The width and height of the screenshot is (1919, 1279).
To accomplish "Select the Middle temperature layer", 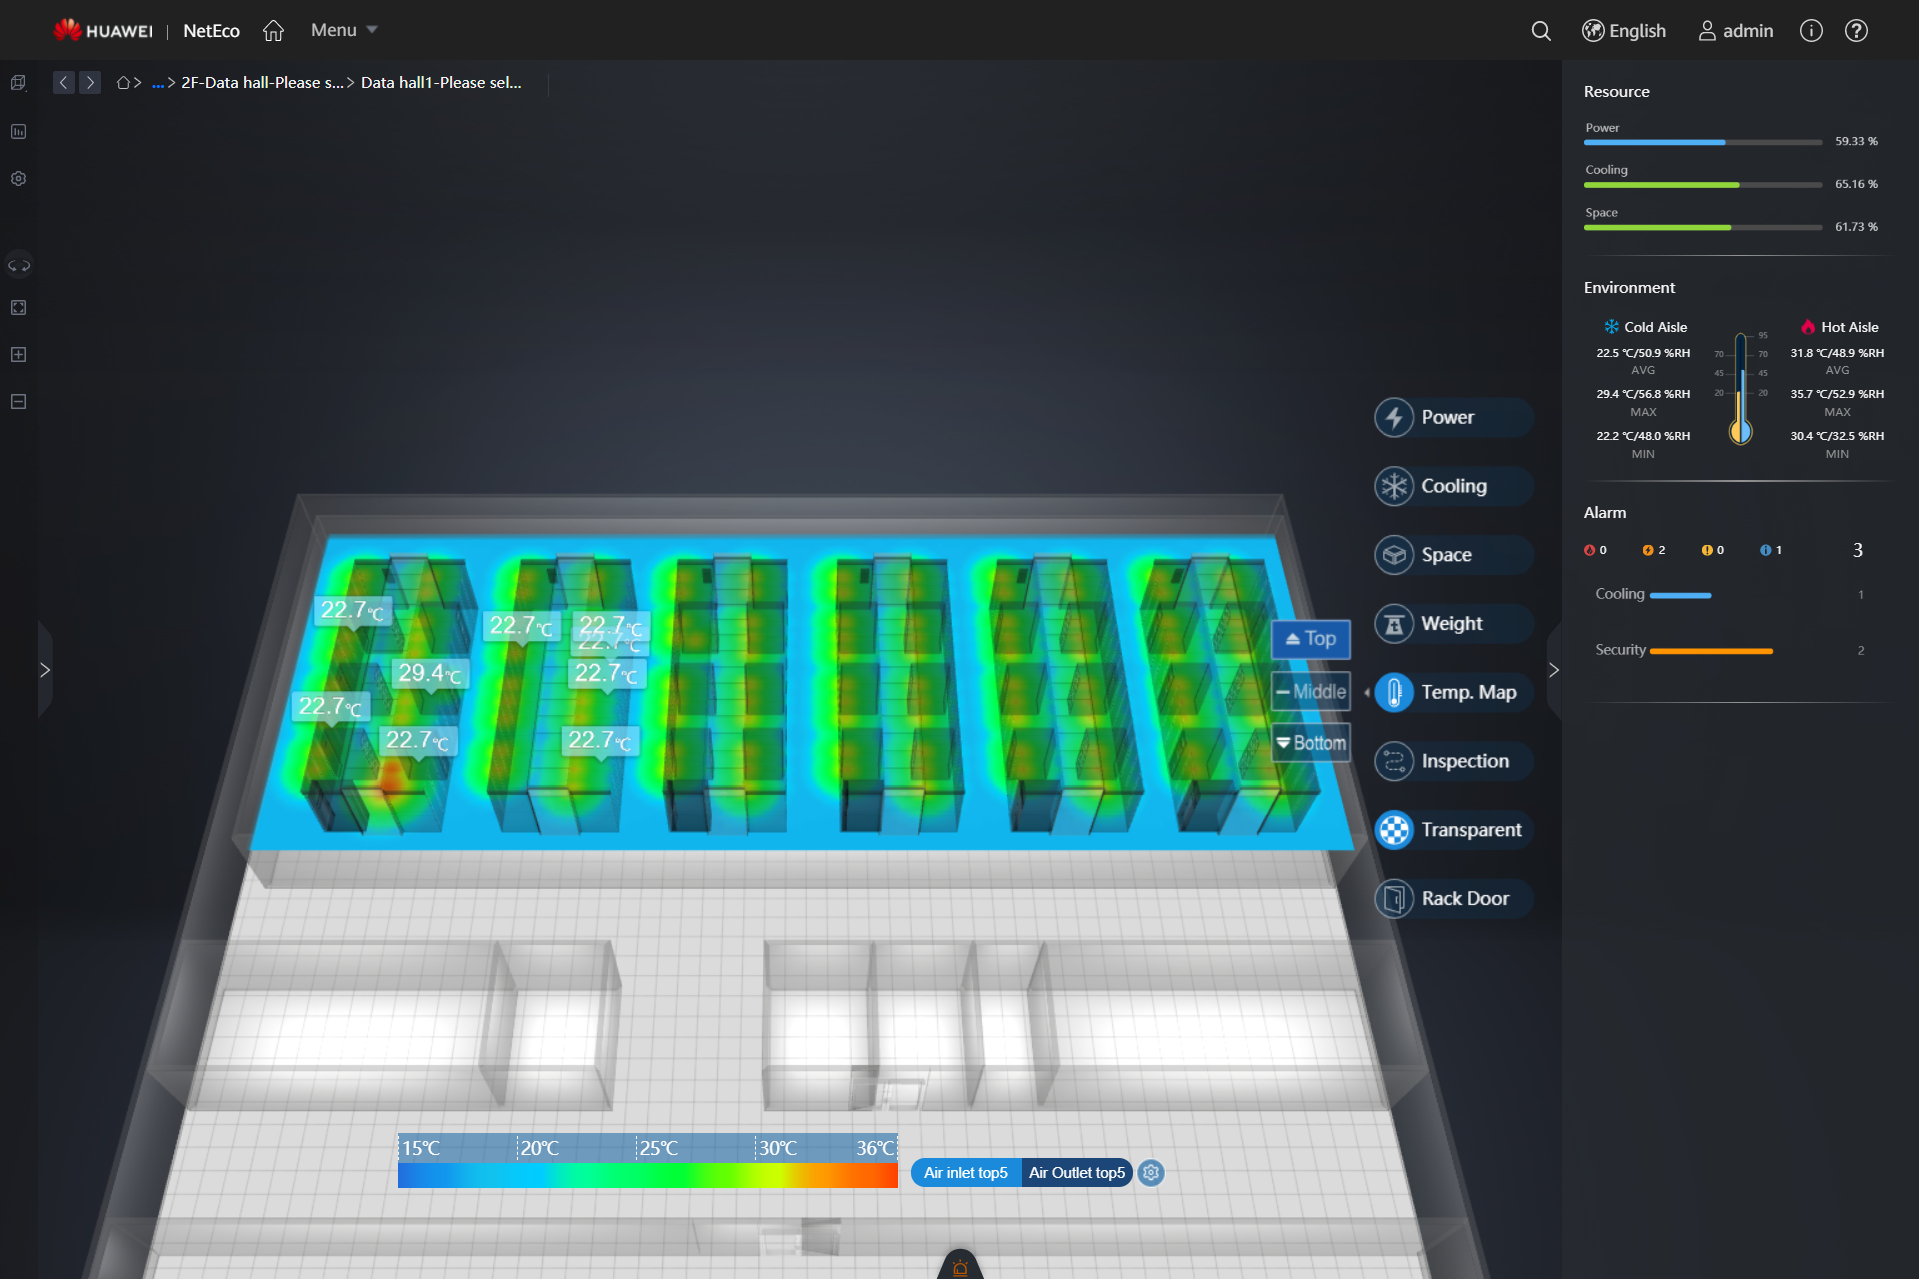I will coord(1310,691).
